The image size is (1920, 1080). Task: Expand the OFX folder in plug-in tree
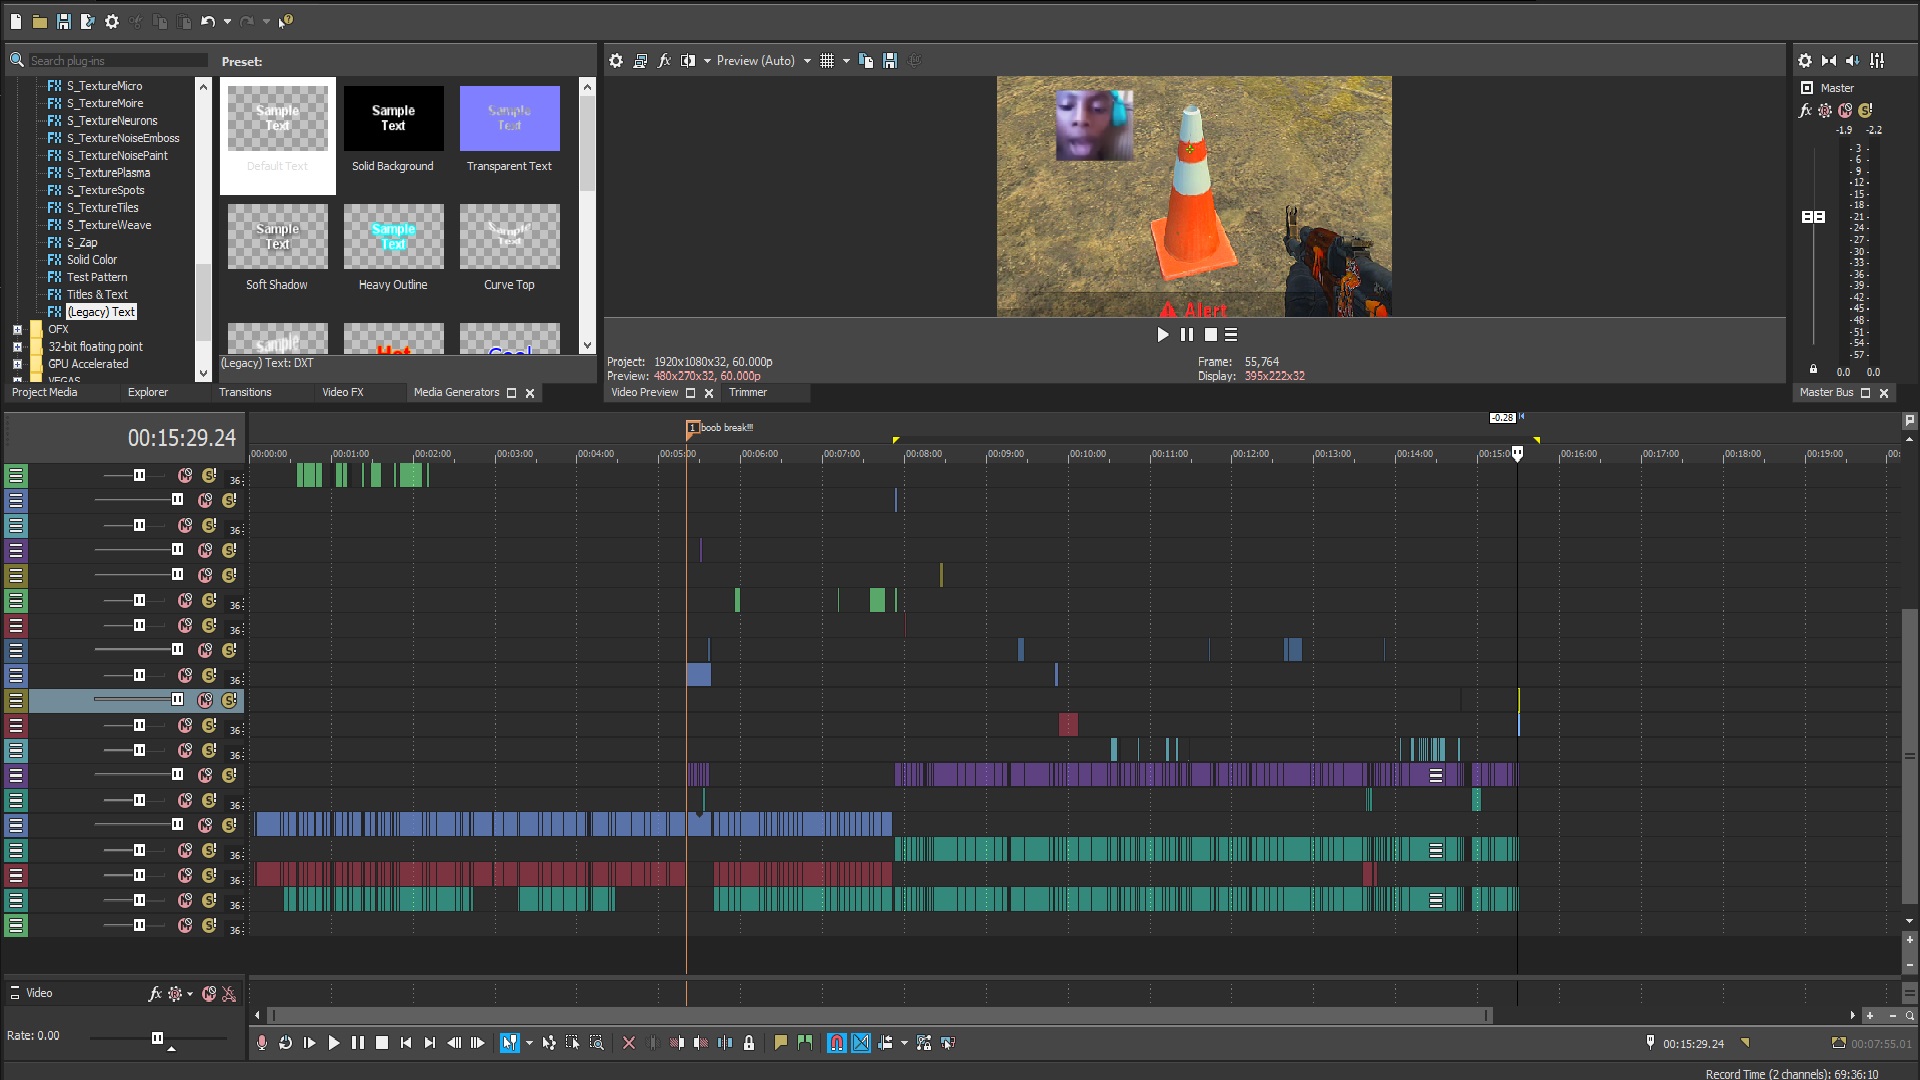(17, 329)
